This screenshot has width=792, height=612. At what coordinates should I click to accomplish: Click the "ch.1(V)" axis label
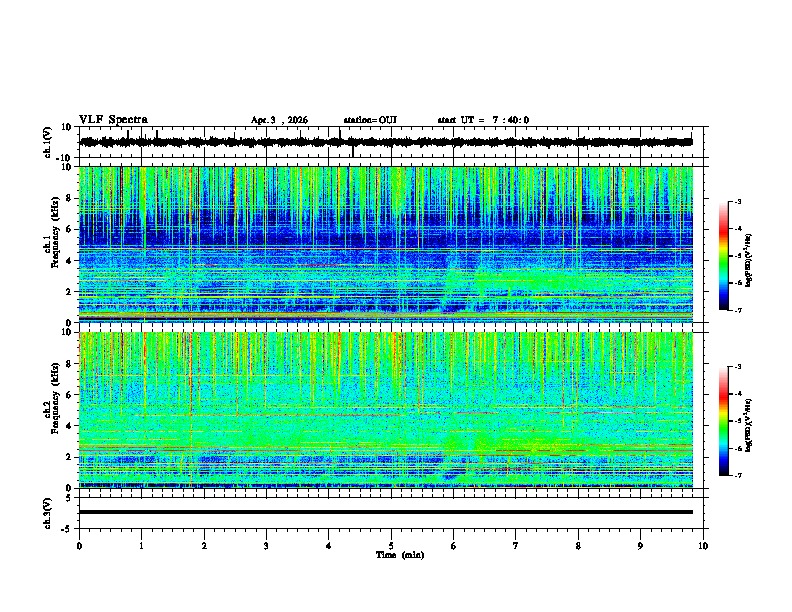pyautogui.click(x=48, y=142)
